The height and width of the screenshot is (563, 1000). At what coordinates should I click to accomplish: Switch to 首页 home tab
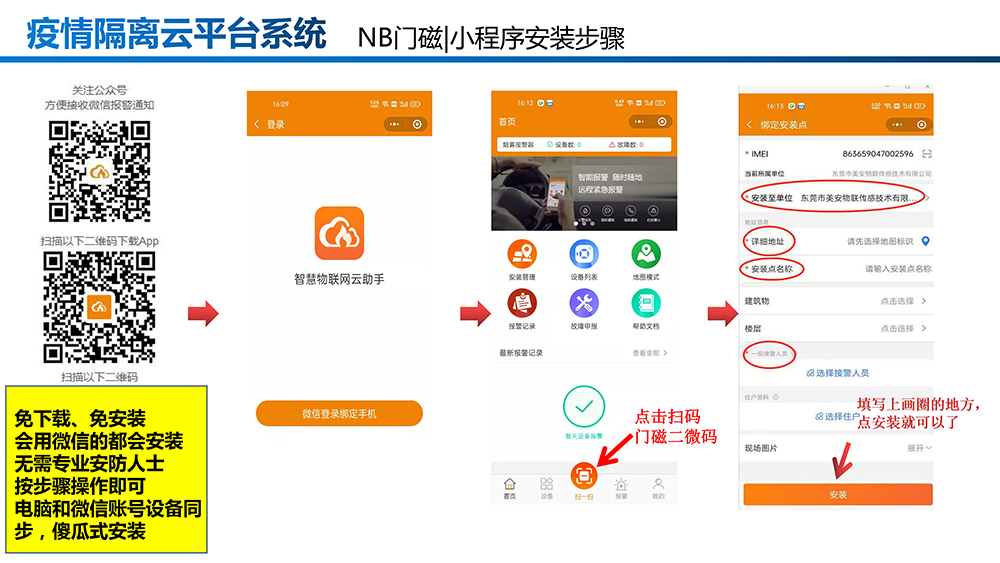[510, 488]
